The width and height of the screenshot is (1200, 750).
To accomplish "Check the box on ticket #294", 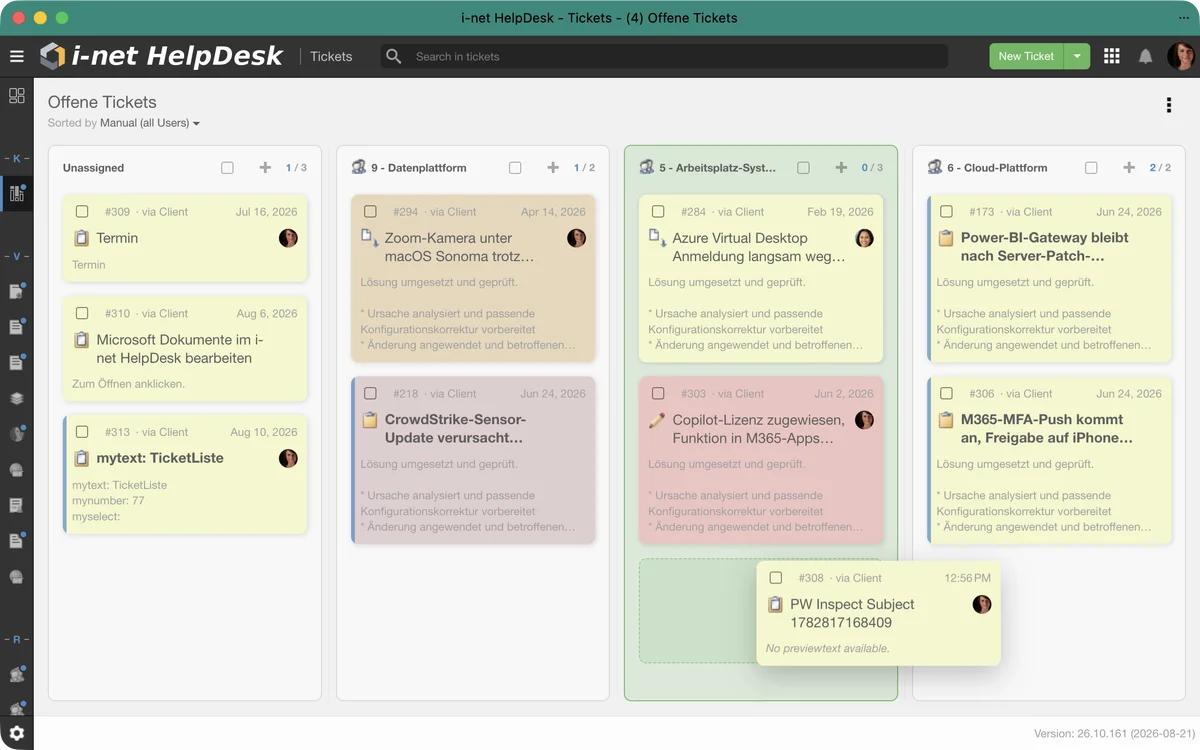I will 370,212.
